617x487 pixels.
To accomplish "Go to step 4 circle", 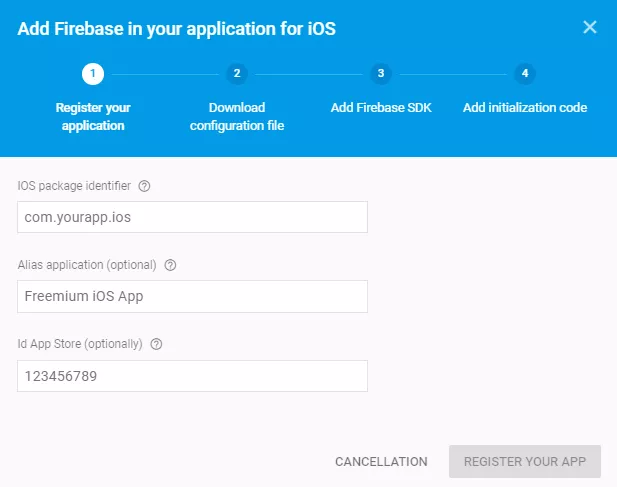I will tap(525, 74).
